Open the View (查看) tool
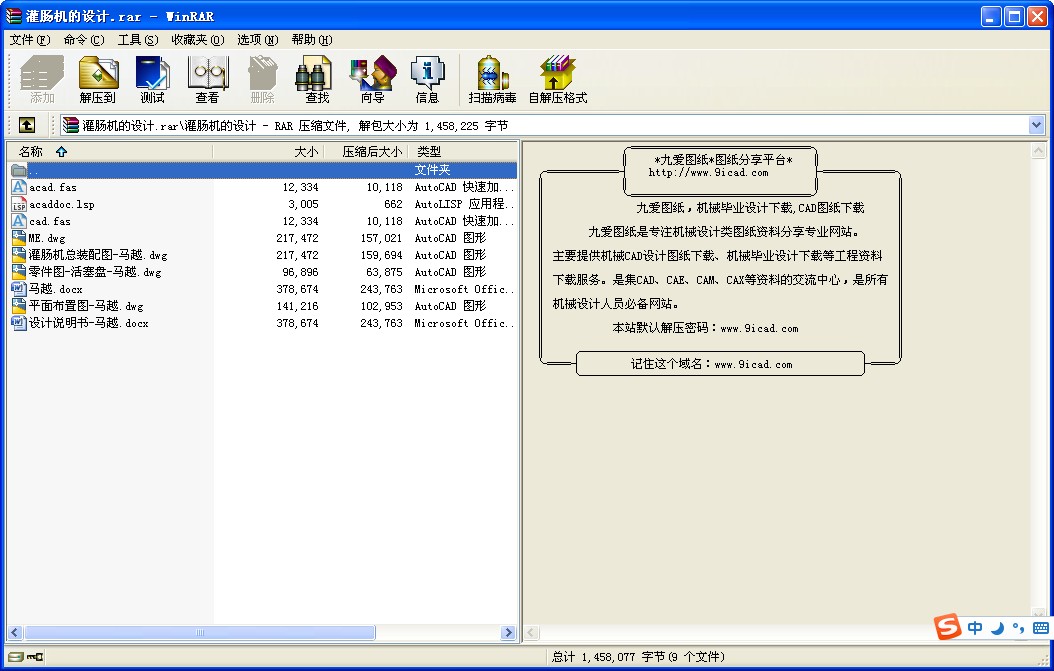Viewport: 1054px width, 671px height. 207,79
